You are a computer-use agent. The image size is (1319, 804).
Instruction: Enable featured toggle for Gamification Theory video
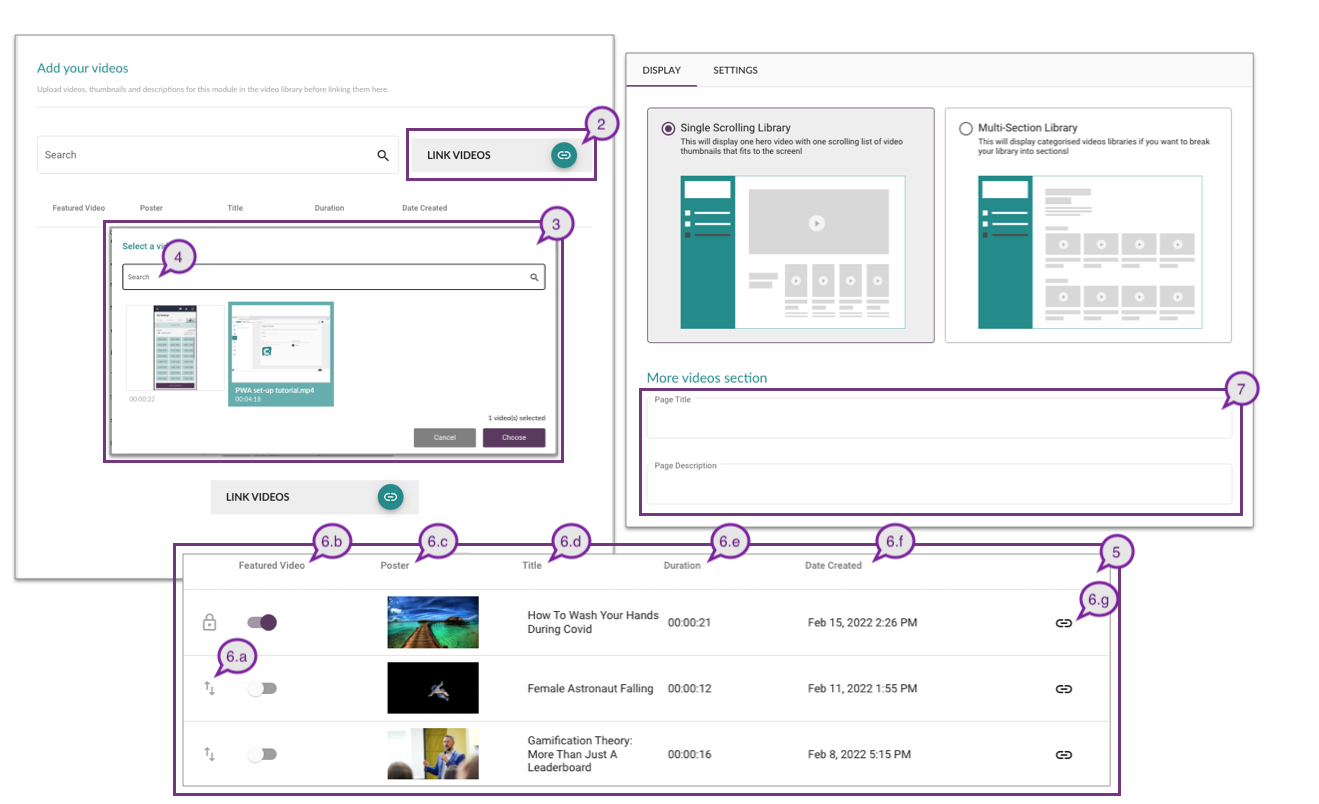[x=262, y=755]
